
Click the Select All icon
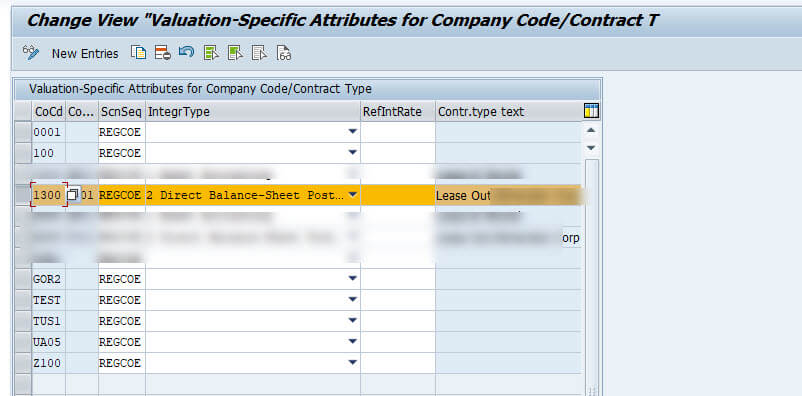(211, 53)
